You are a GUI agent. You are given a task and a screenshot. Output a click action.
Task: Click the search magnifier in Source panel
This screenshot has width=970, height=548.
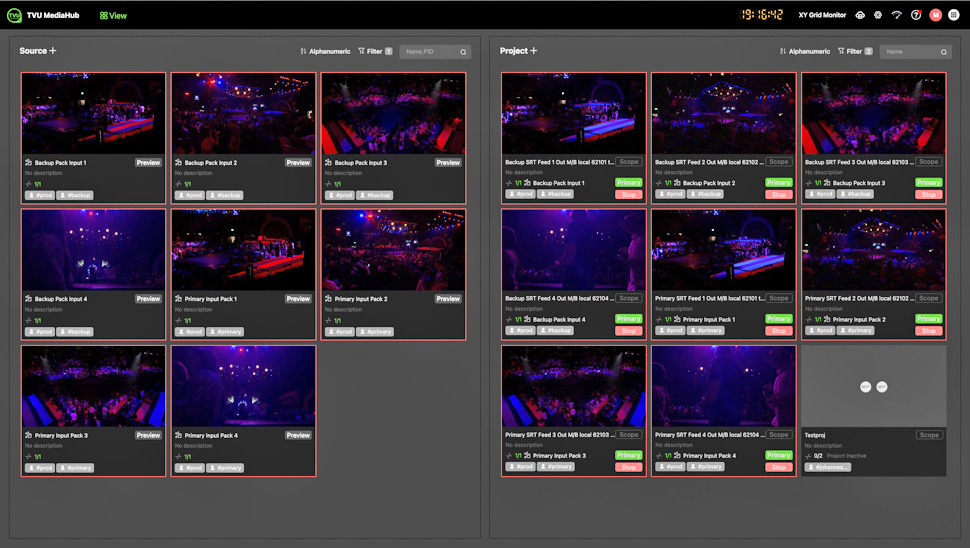[463, 52]
